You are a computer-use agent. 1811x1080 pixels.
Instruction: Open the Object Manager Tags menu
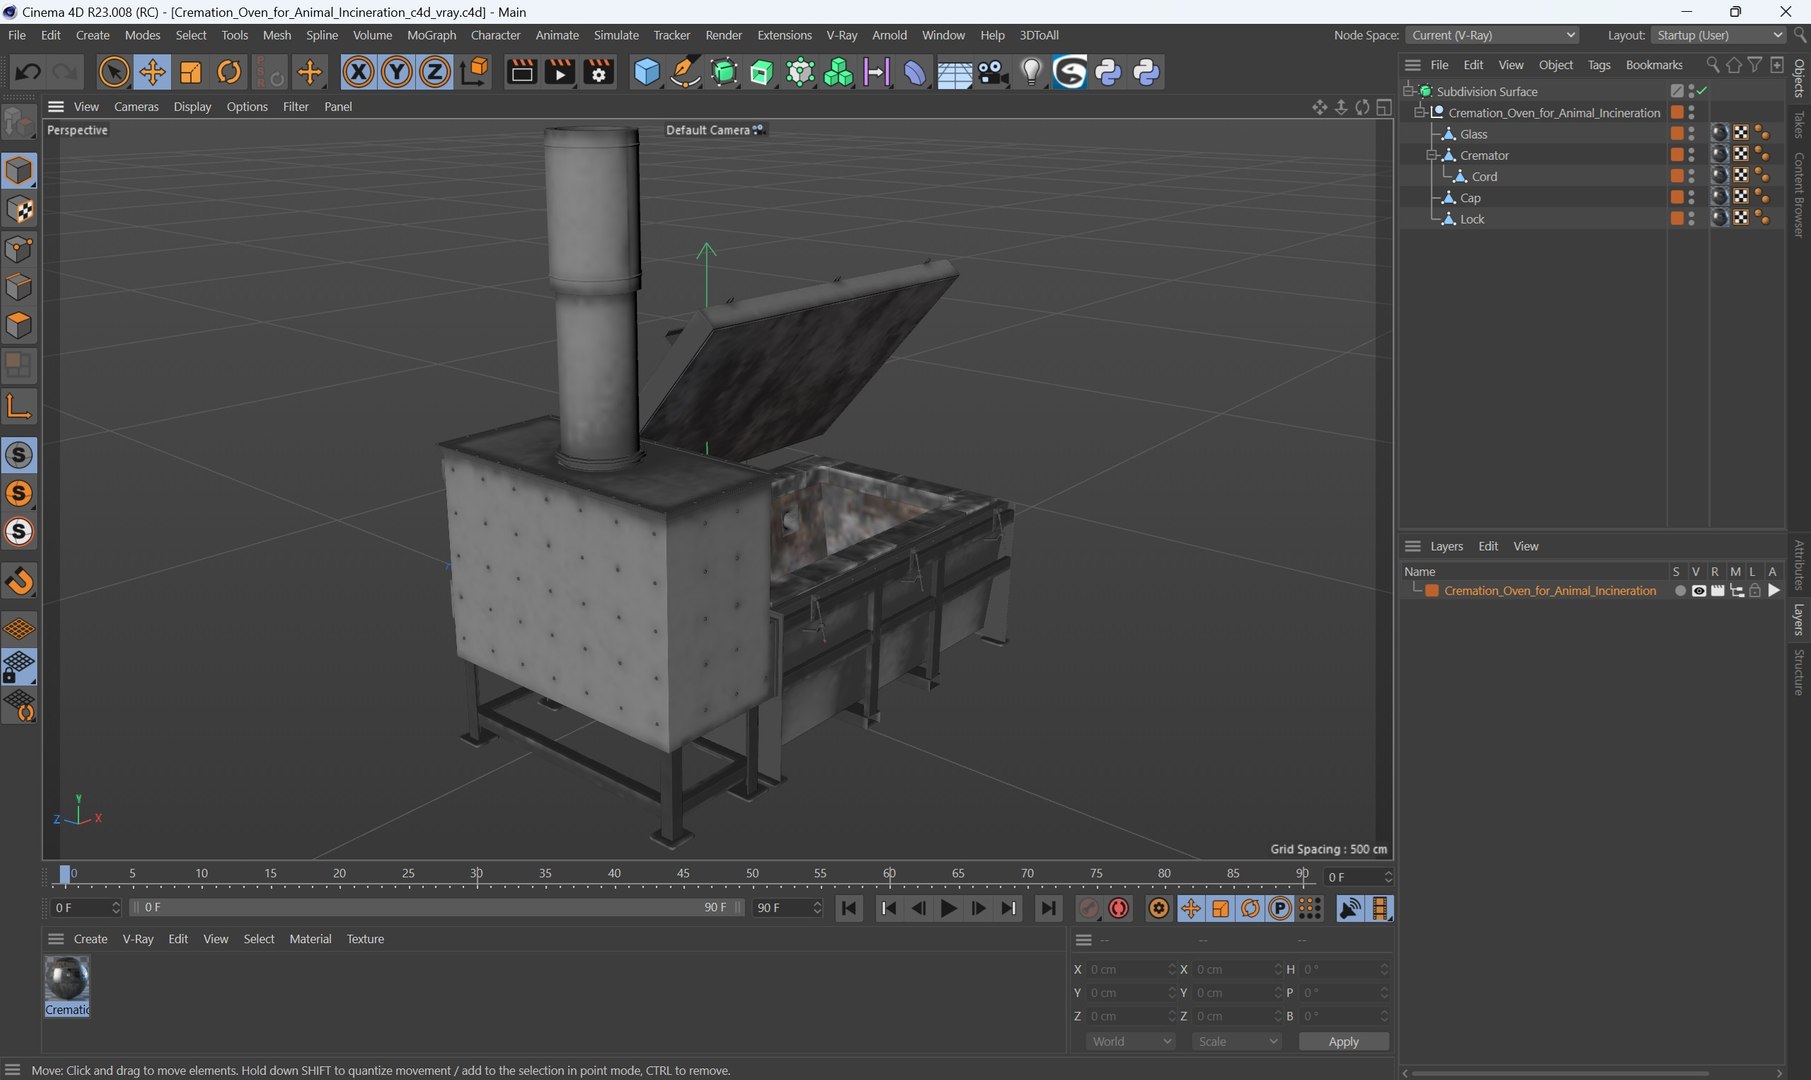[x=1599, y=65]
